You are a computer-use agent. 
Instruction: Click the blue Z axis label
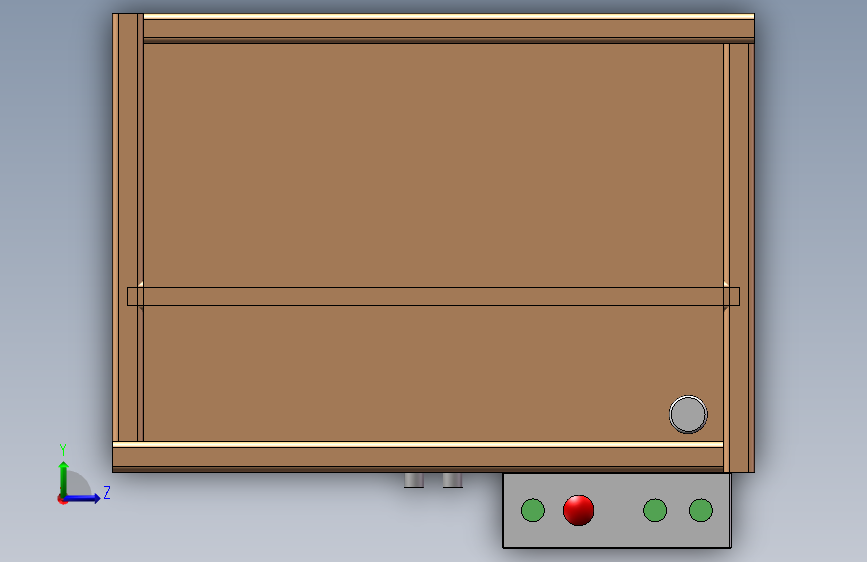coord(107,492)
